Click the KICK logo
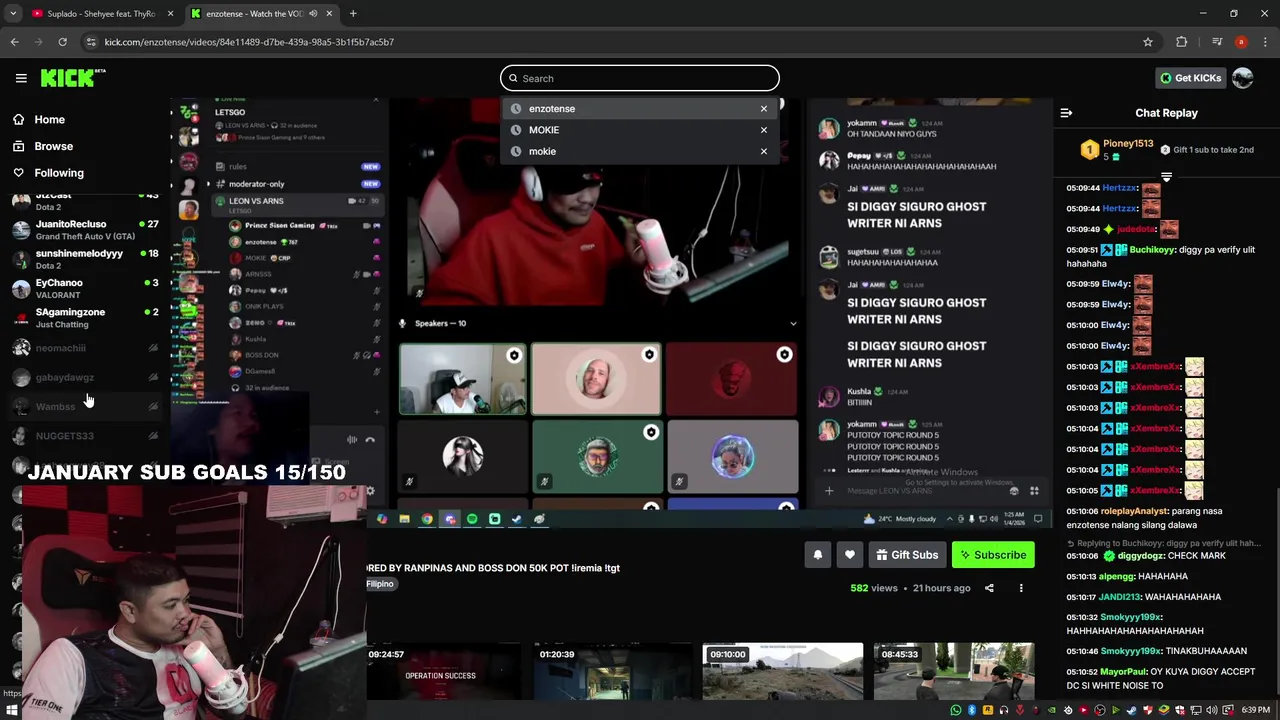 [x=73, y=78]
